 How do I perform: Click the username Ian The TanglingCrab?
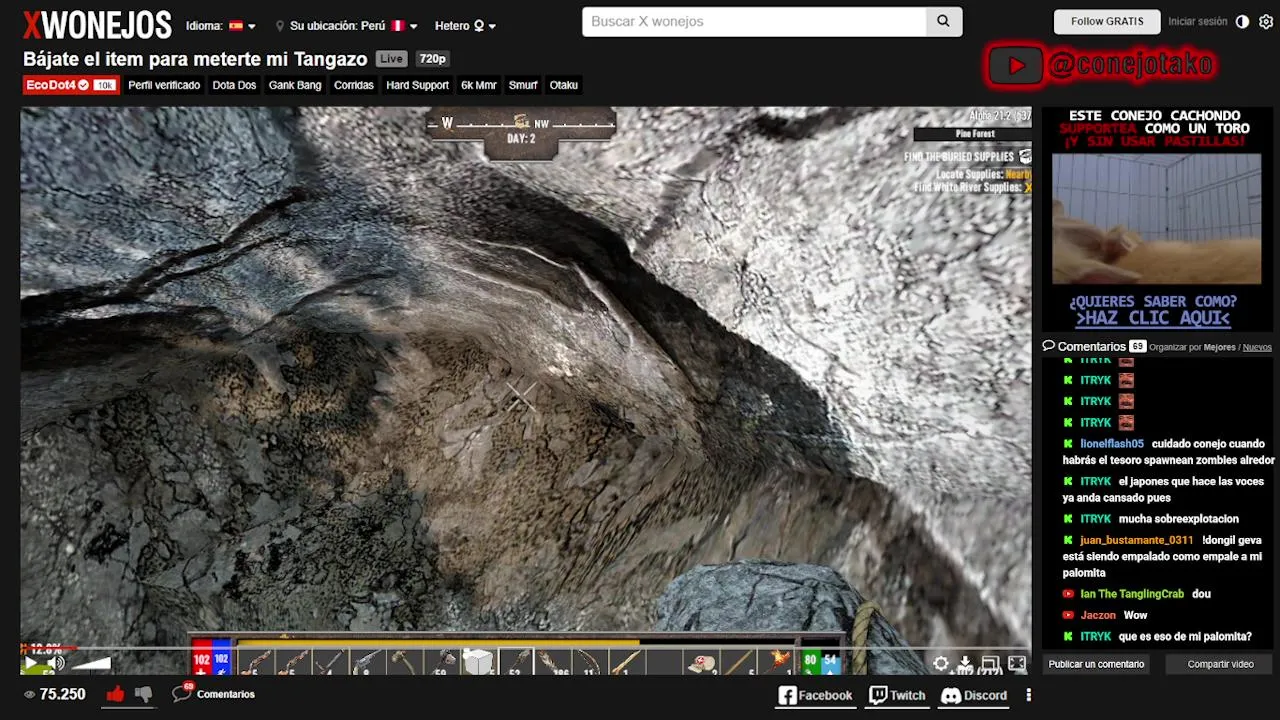point(1132,594)
